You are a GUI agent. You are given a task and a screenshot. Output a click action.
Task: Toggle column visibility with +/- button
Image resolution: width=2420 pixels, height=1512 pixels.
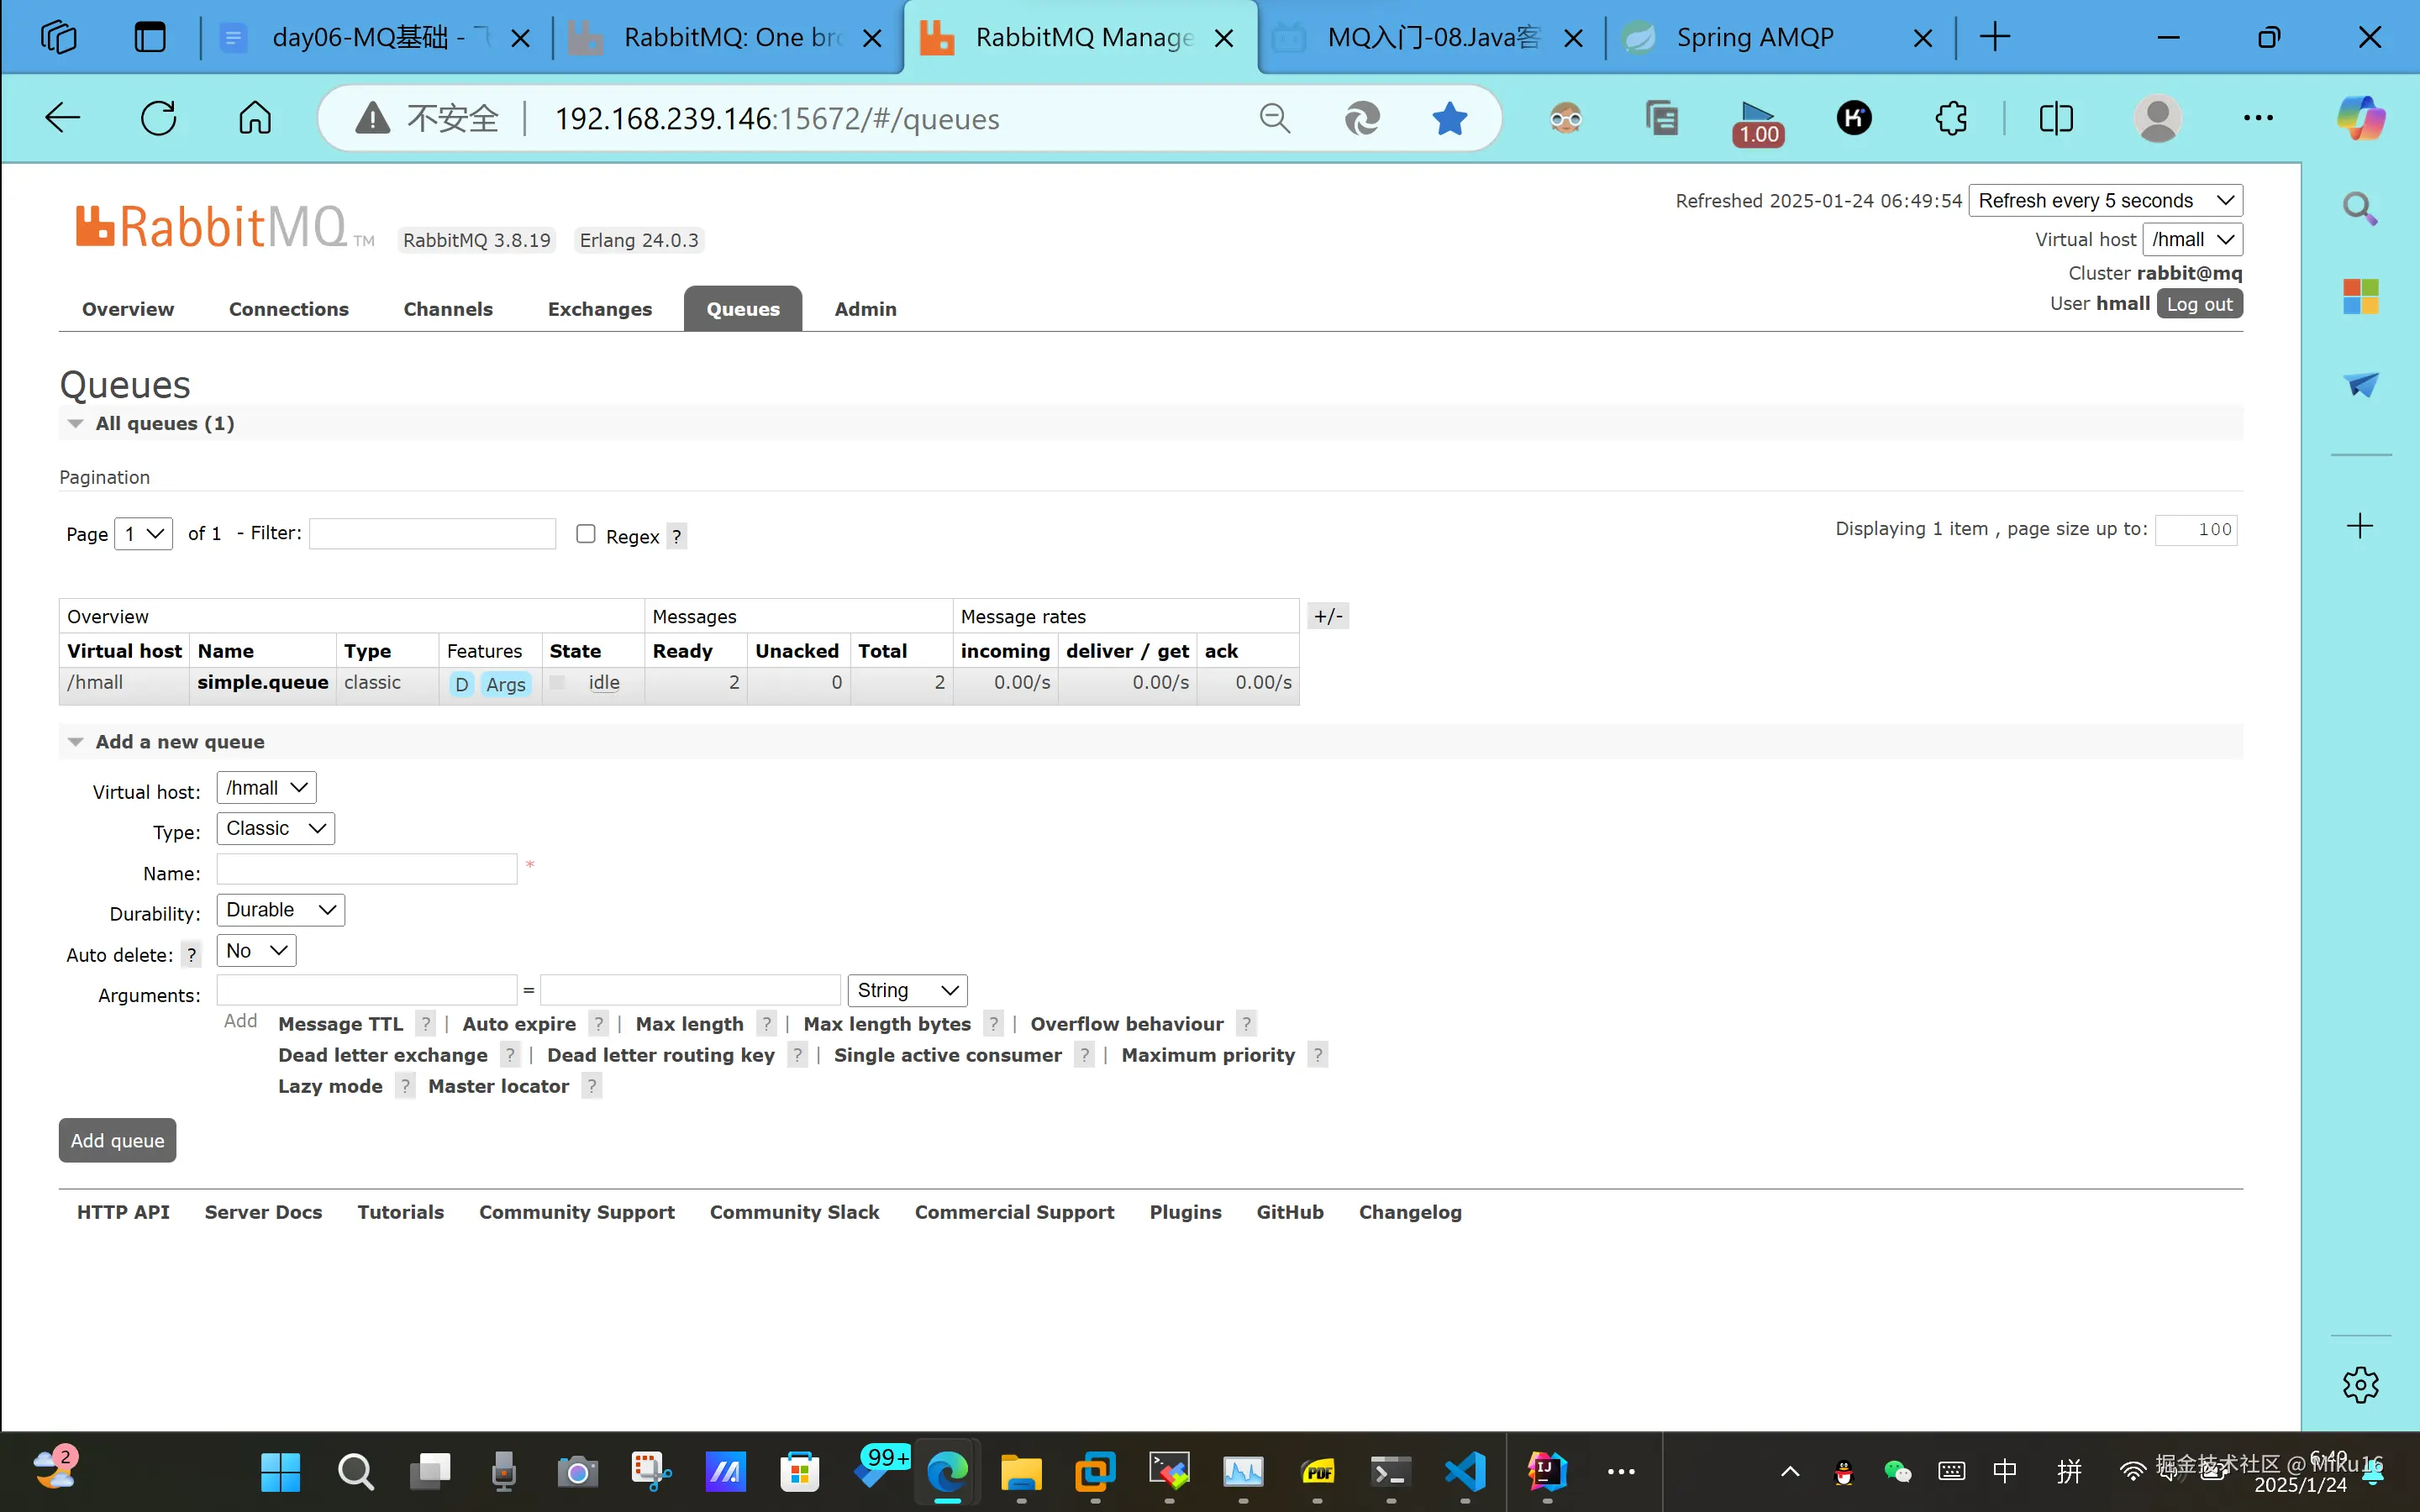pos(1328,616)
